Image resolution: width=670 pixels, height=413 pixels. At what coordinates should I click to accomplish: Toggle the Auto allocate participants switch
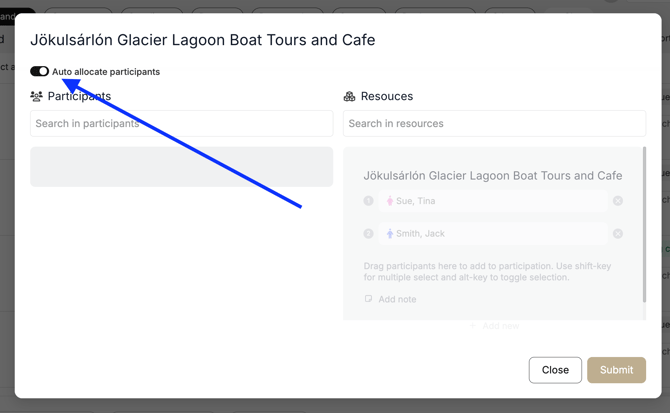[x=39, y=71]
